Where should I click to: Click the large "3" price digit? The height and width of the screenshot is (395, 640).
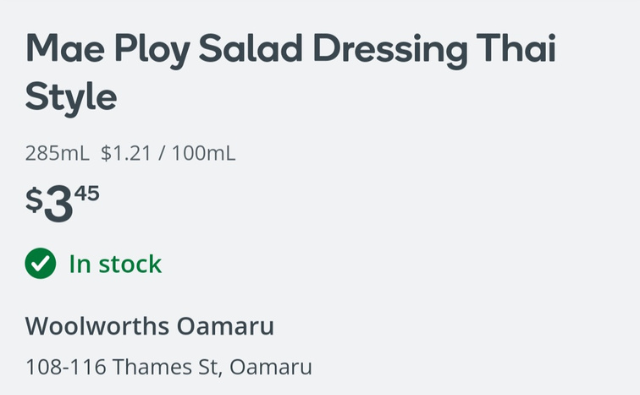[x=58, y=203]
